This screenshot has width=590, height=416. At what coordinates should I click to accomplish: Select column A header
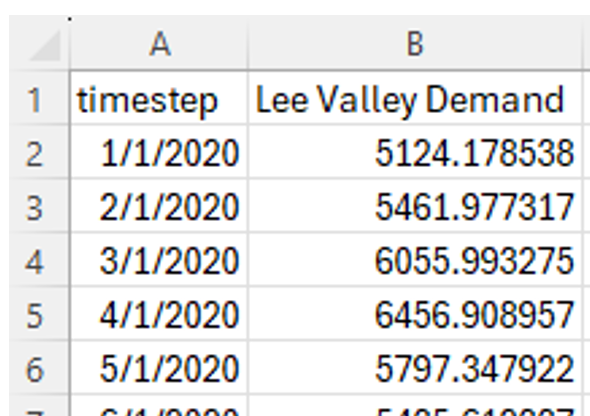tap(159, 43)
